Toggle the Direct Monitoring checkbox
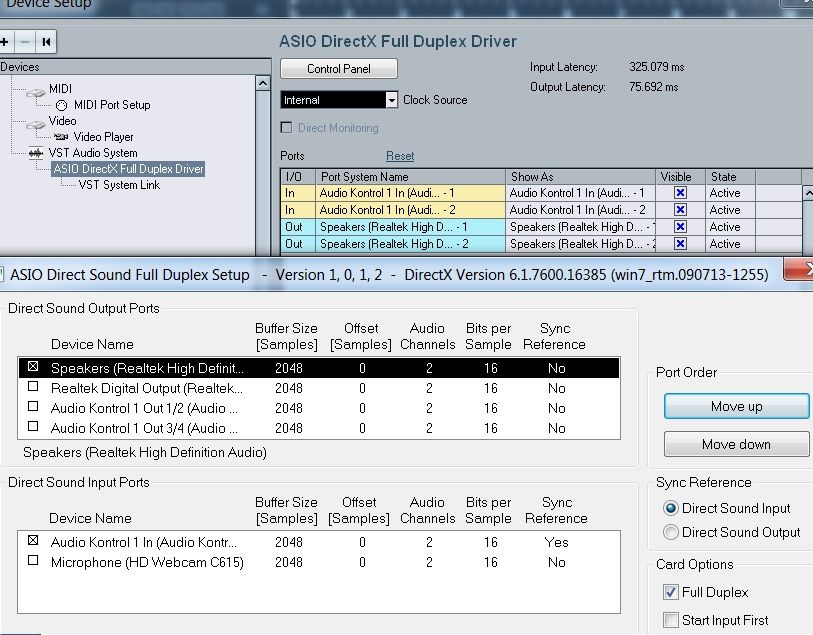This screenshot has height=635, width=813. [286, 128]
